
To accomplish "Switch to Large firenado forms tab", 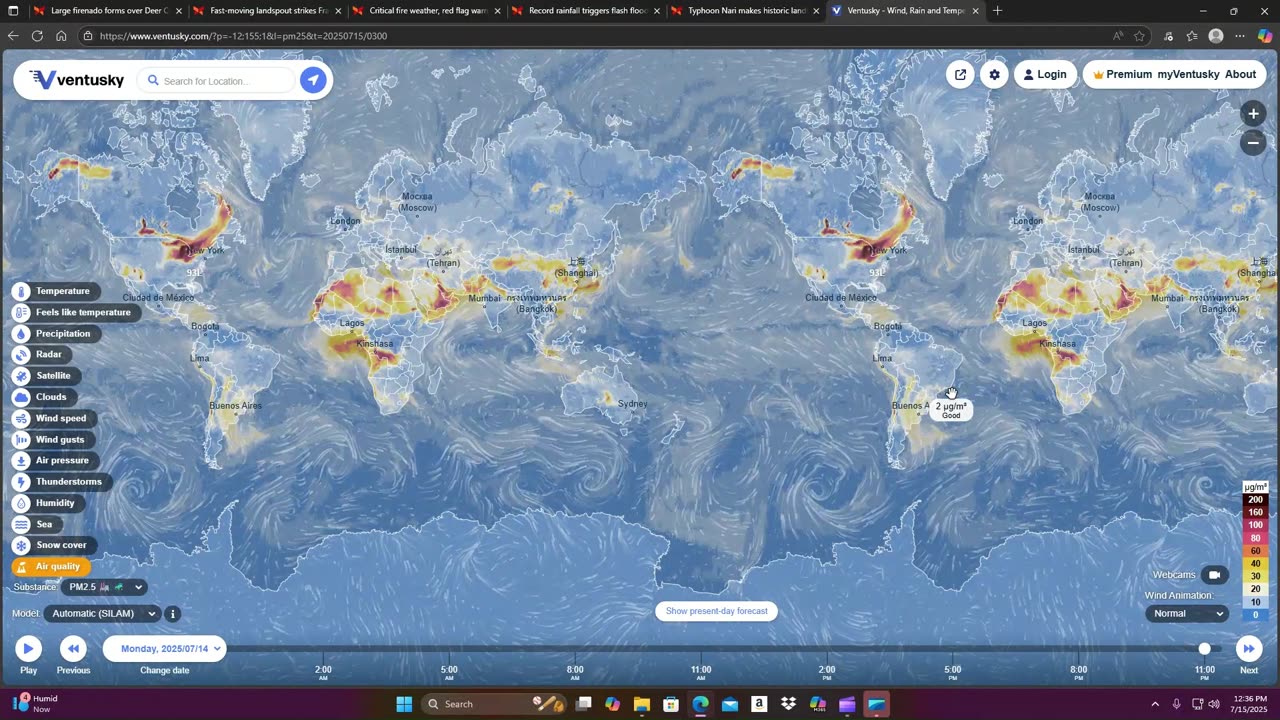I will 108,11.
